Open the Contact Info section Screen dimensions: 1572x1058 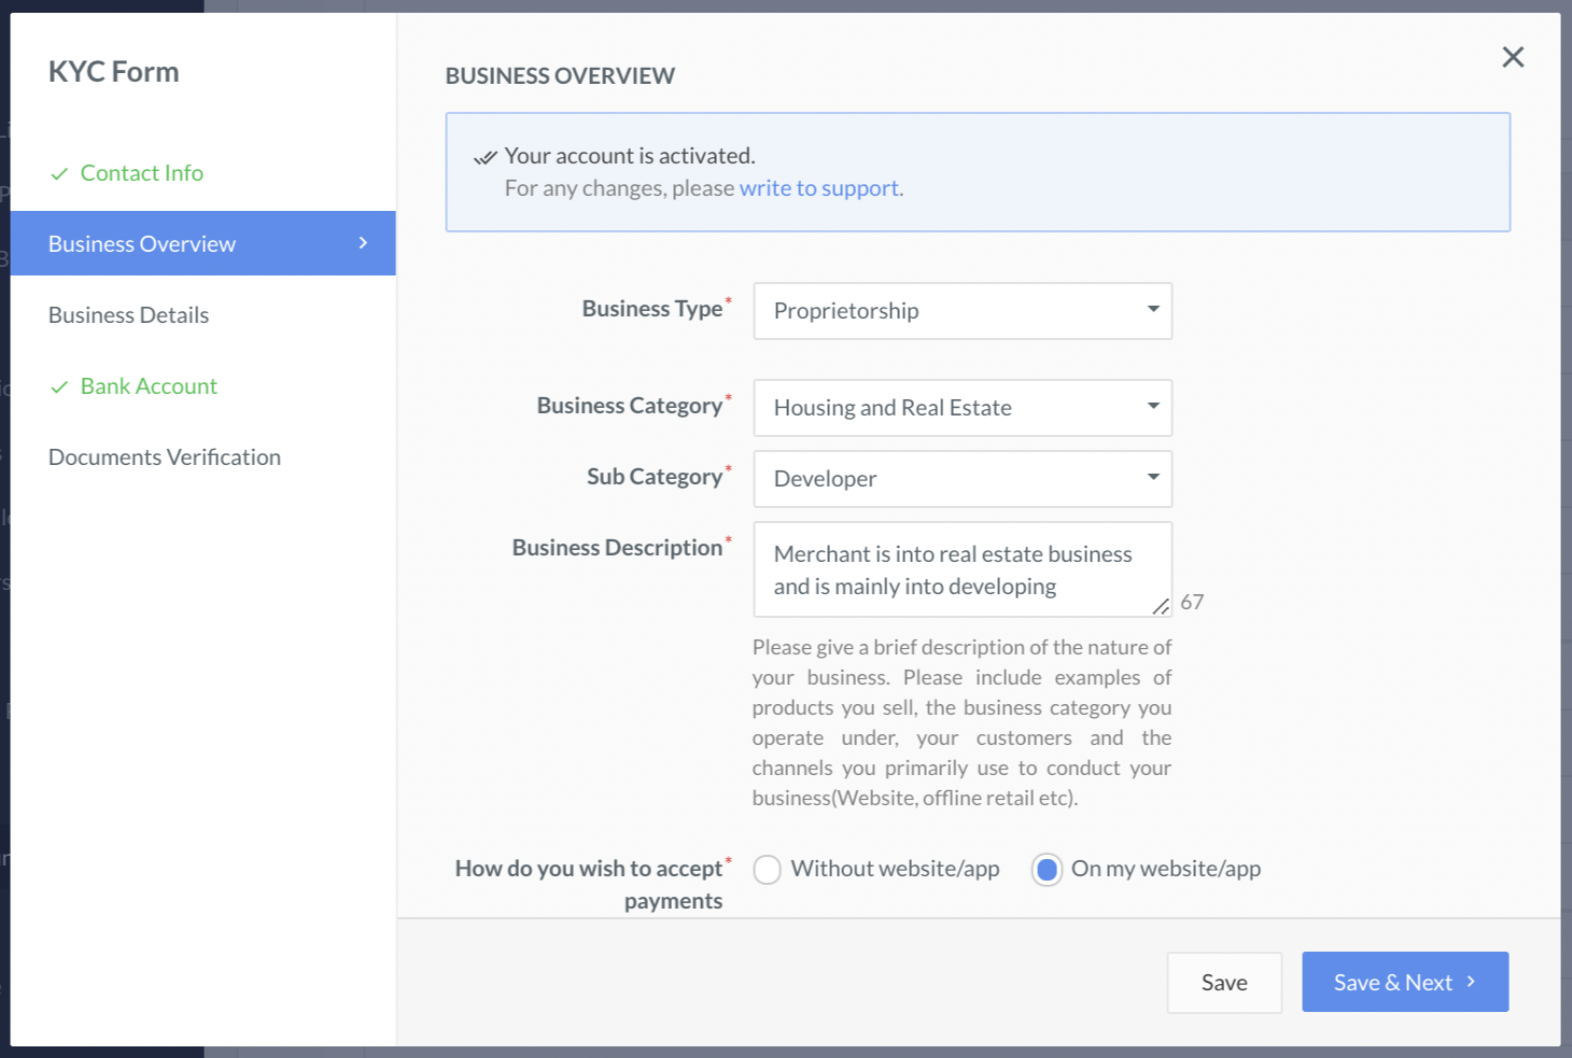(x=142, y=173)
